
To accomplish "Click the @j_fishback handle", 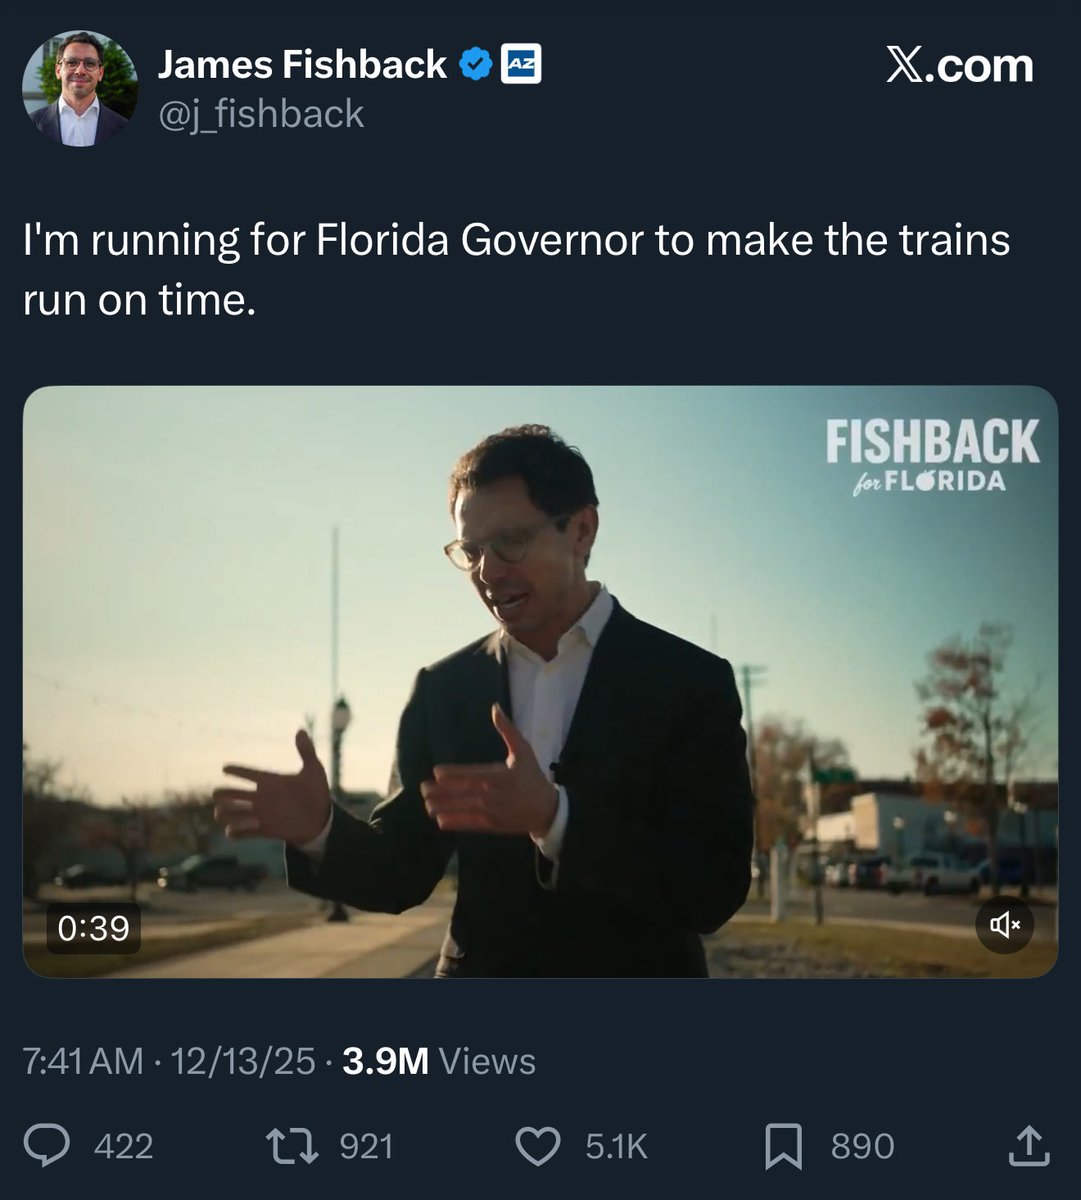I will [x=261, y=114].
